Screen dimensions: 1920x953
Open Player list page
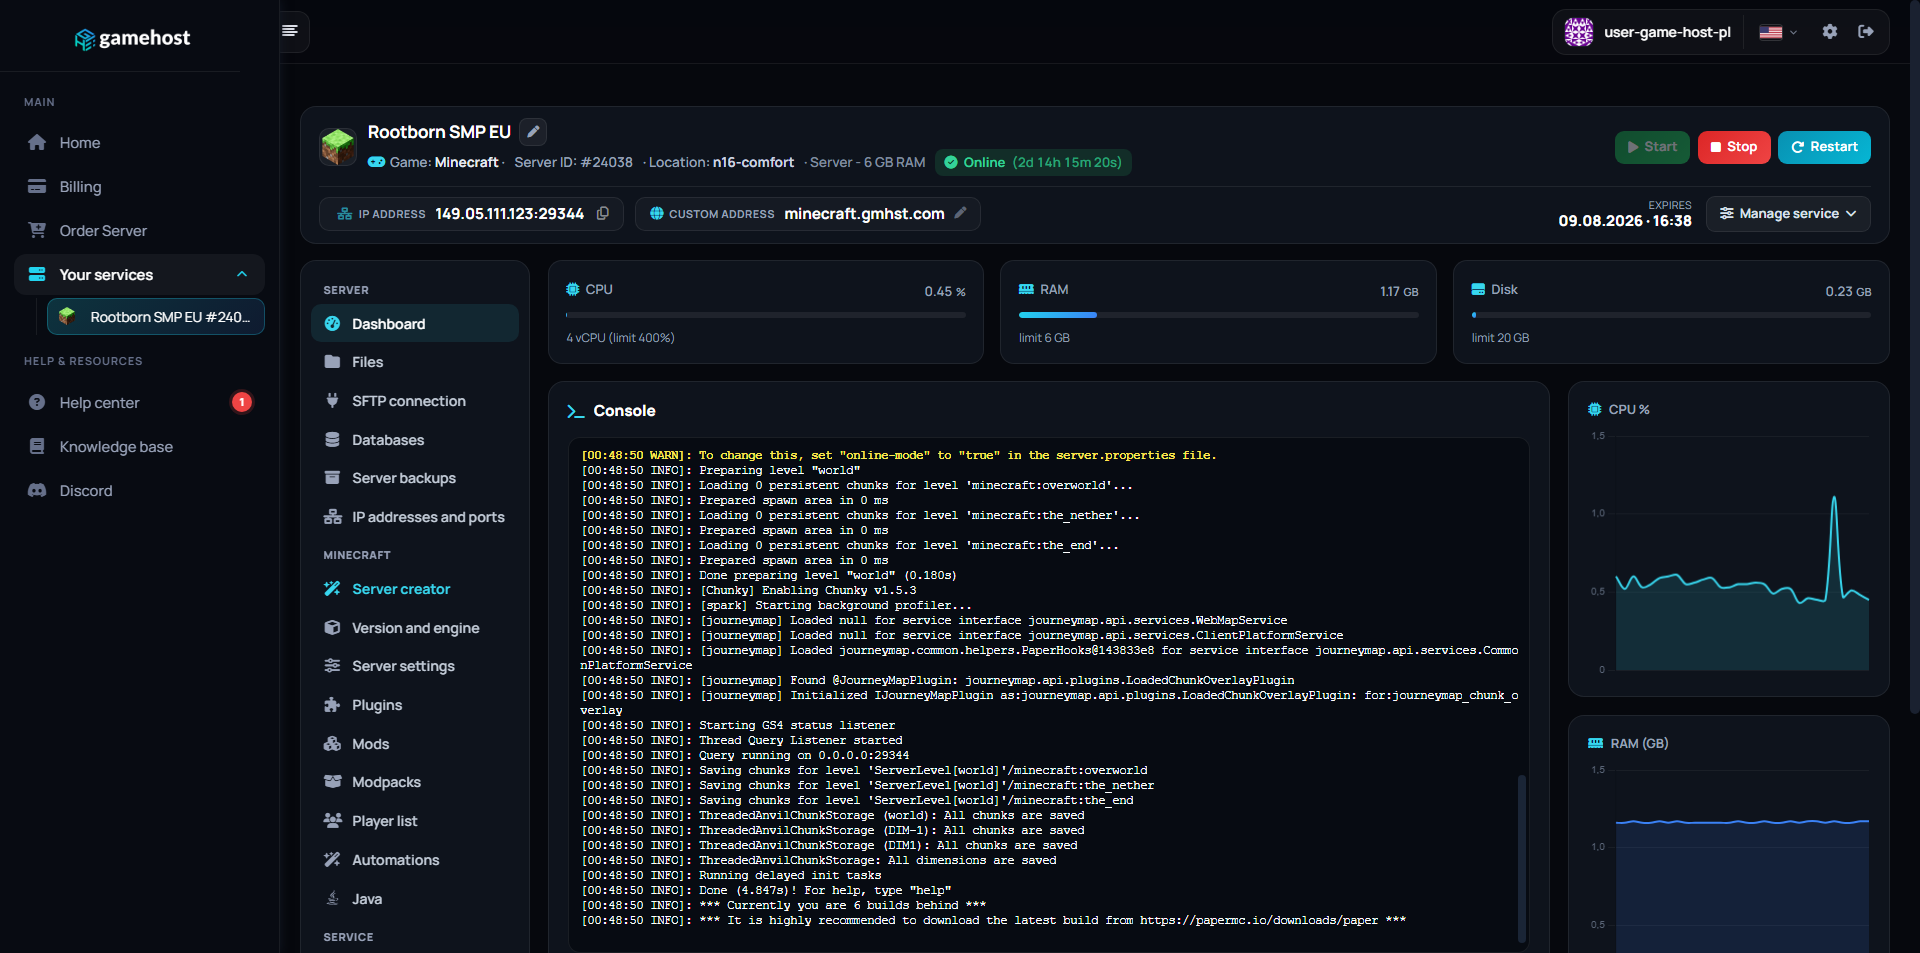[415, 821]
